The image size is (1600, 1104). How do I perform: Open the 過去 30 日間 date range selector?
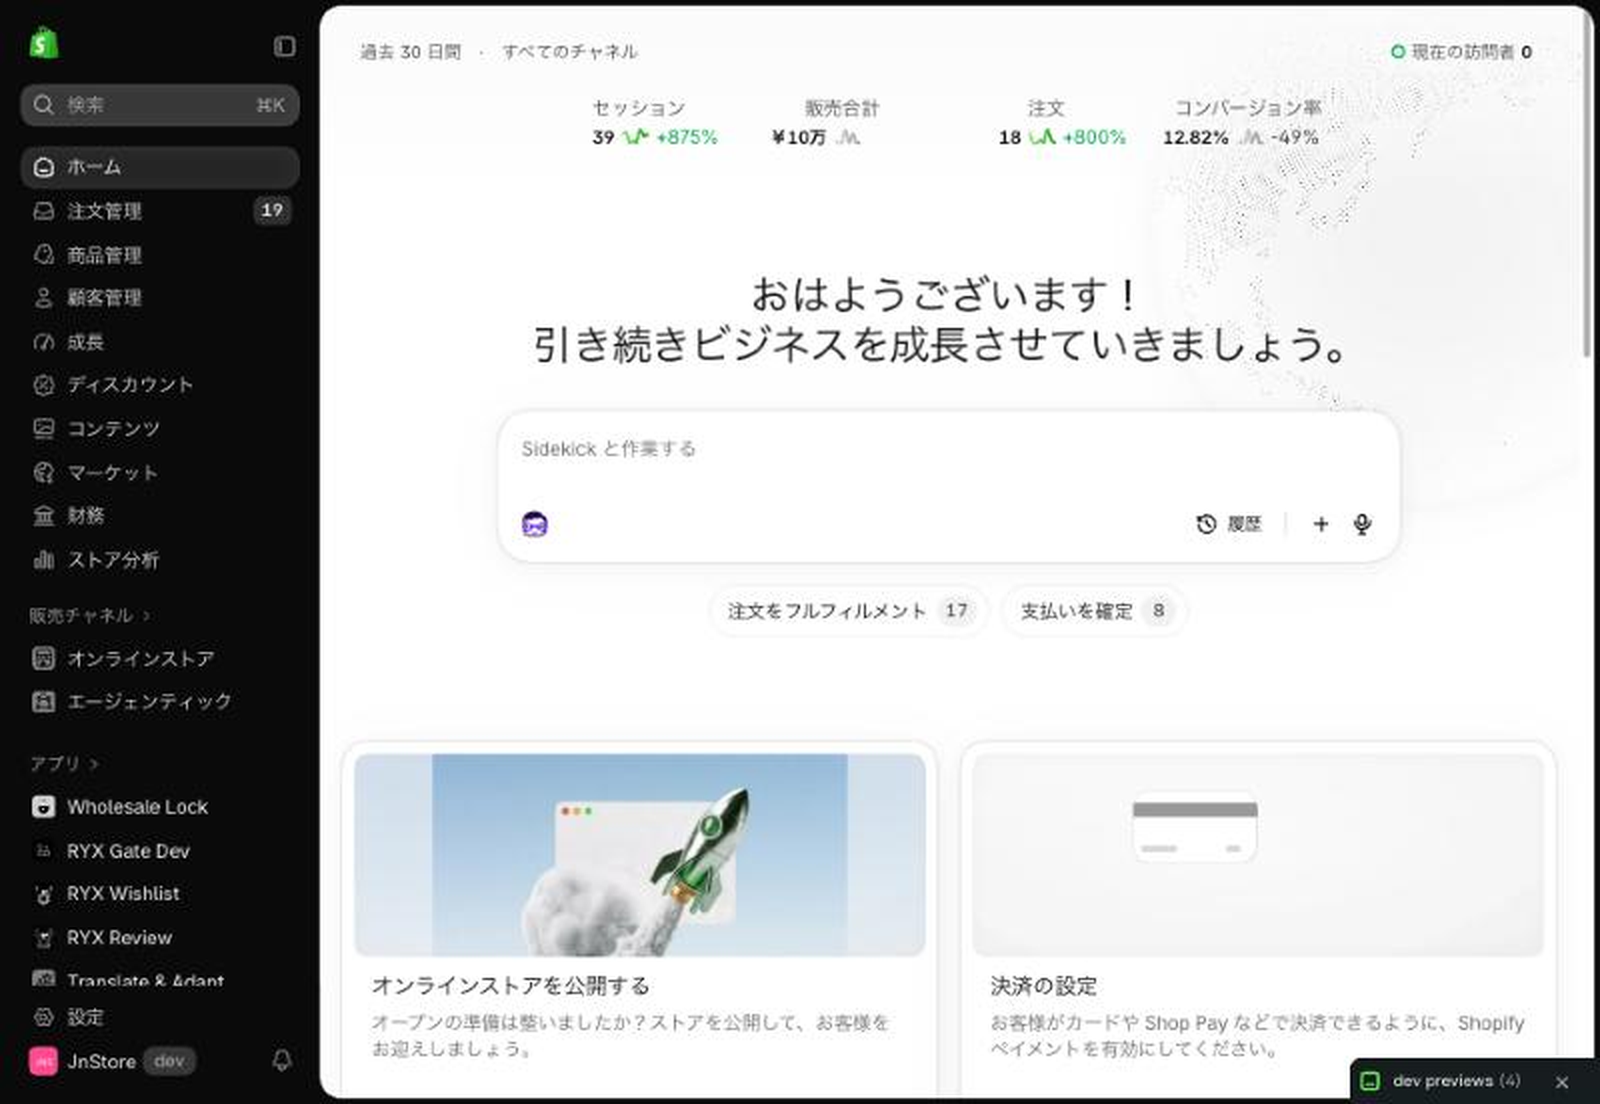tap(411, 52)
